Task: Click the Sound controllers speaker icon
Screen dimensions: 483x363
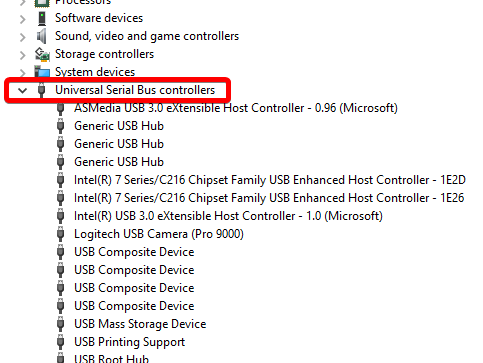Action: tap(42, 36)
